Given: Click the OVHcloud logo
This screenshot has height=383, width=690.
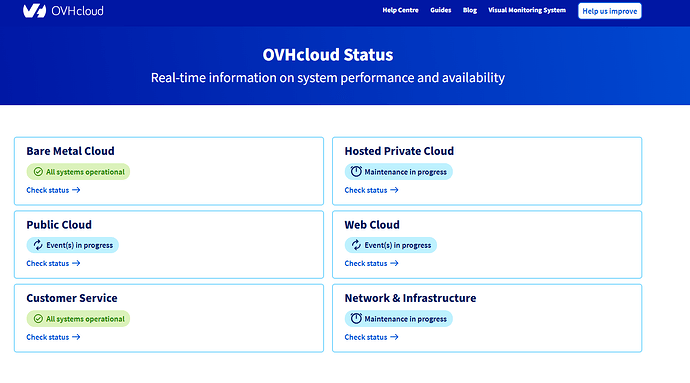Looking at the screenshot, I should [x=63, y=11].
